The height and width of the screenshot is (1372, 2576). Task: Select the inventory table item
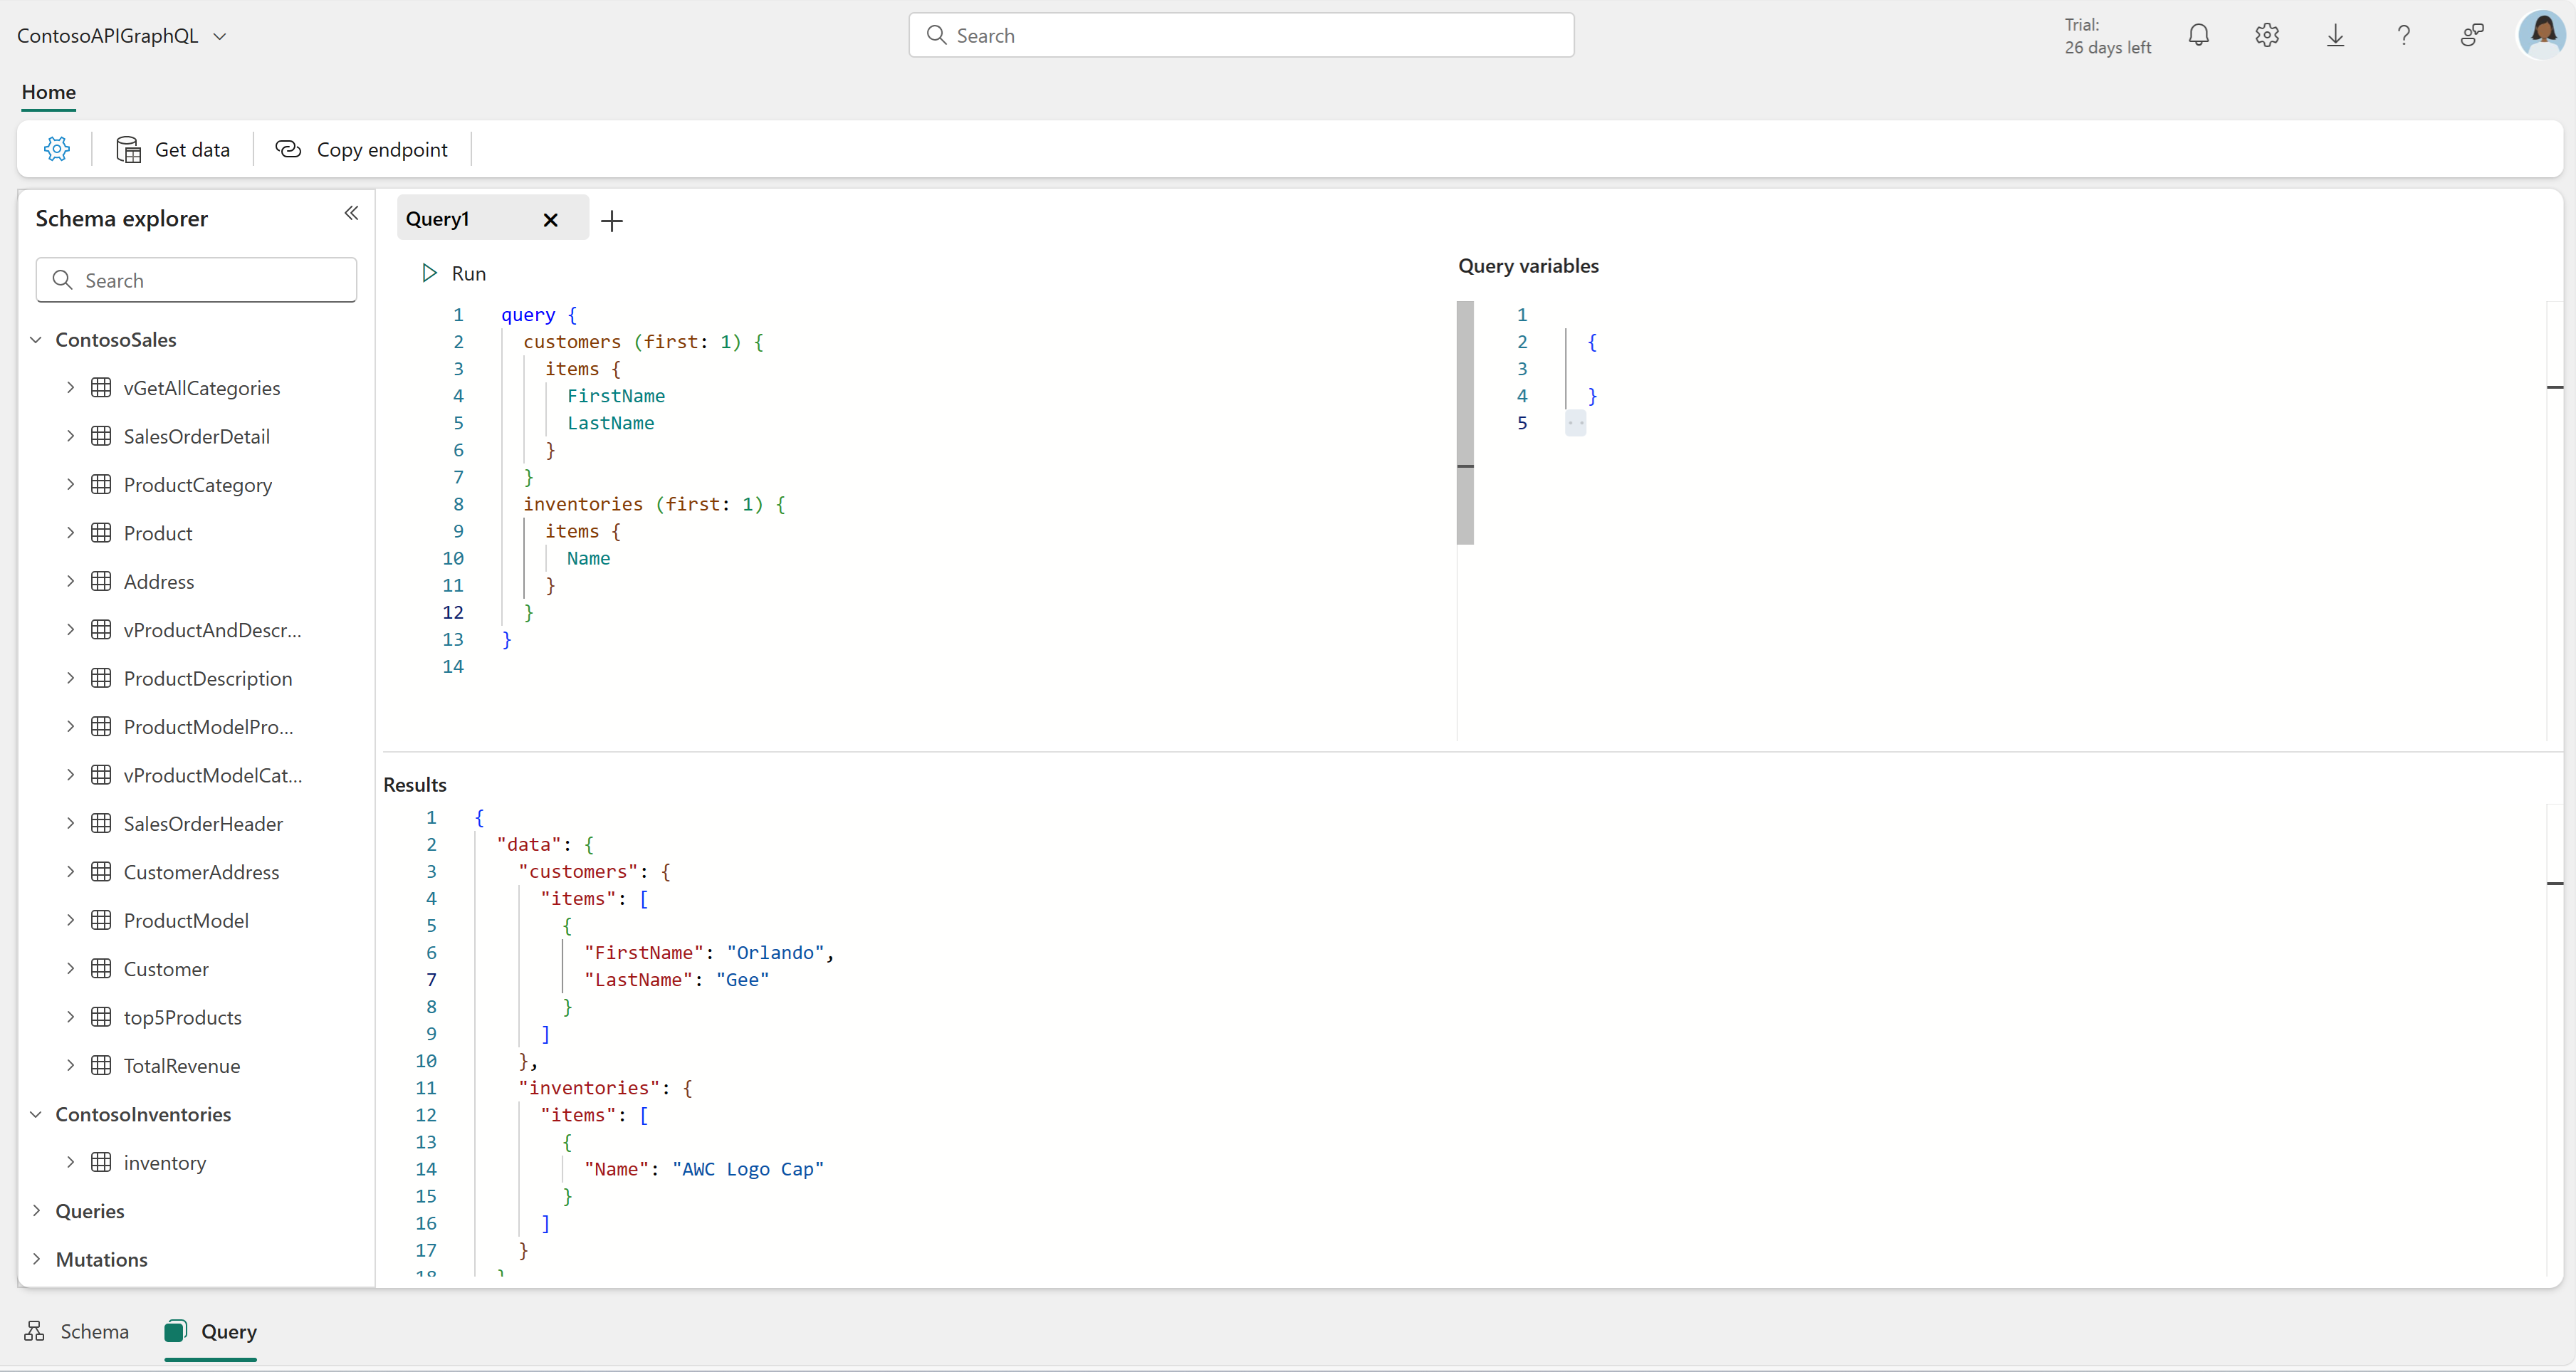click(164, 1162)
